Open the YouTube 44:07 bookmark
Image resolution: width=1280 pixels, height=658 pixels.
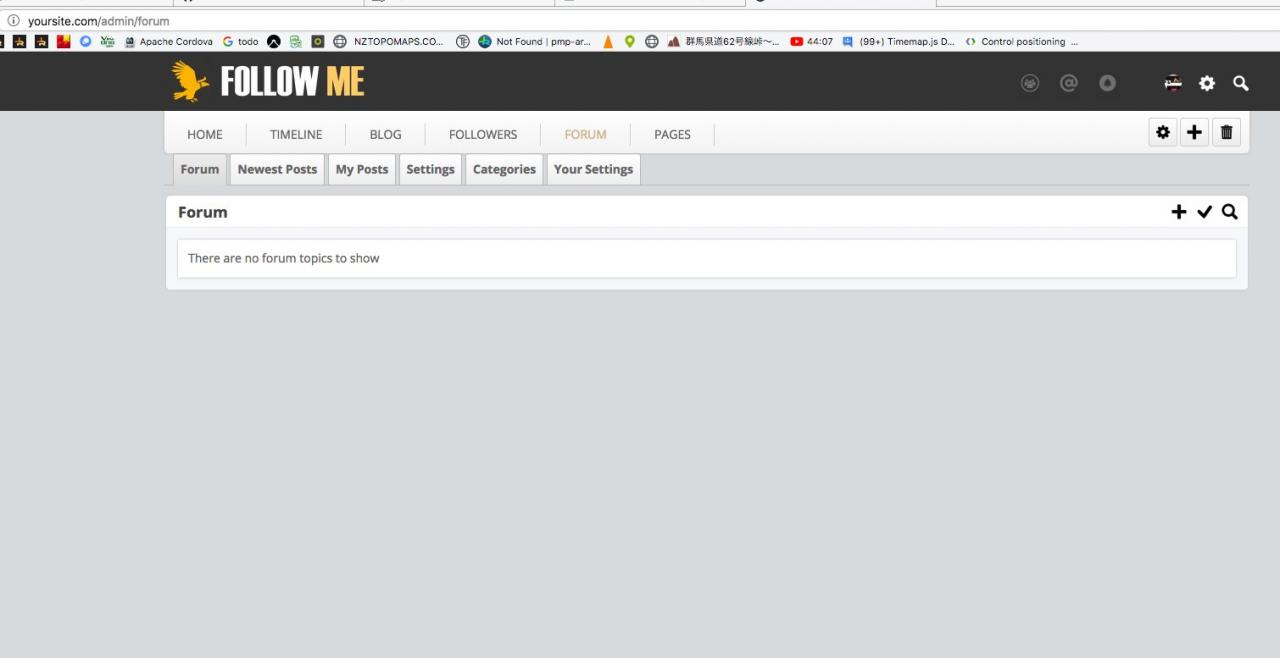click(811, 42)
